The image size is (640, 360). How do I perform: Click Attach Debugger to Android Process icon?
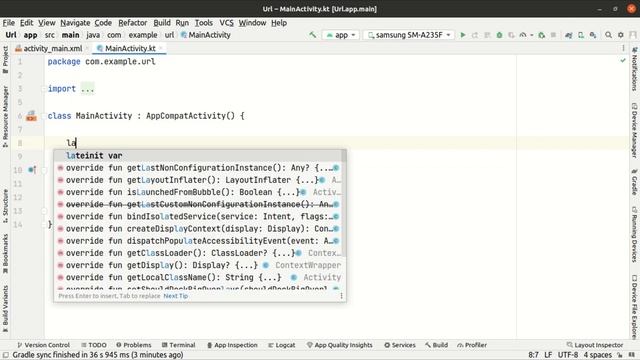point(542,35)
